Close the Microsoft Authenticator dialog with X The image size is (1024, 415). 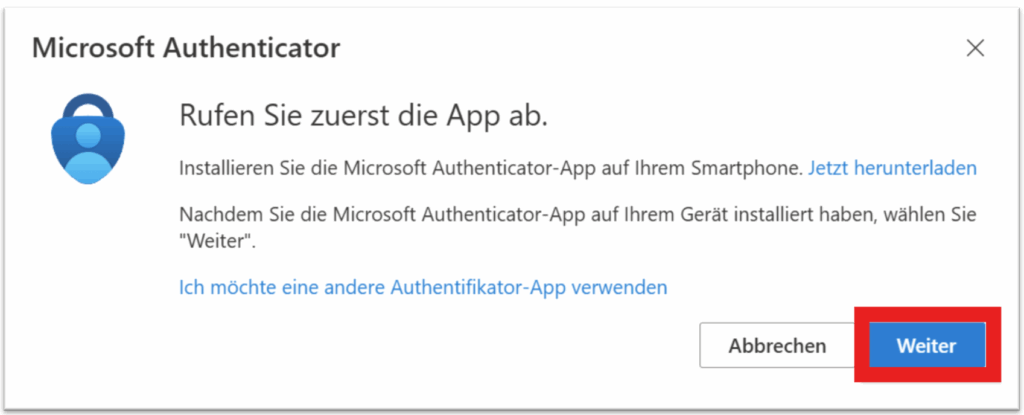[975, 48]
